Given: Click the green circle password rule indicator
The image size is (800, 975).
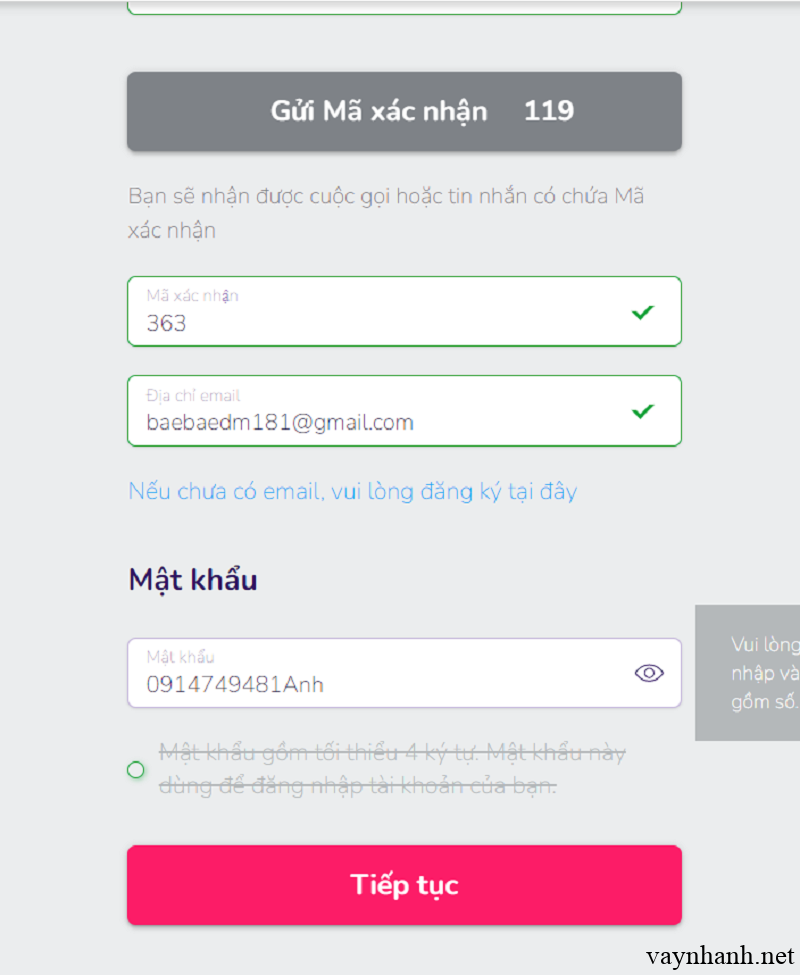Looking at the screenshot, I should coord(137,770).
